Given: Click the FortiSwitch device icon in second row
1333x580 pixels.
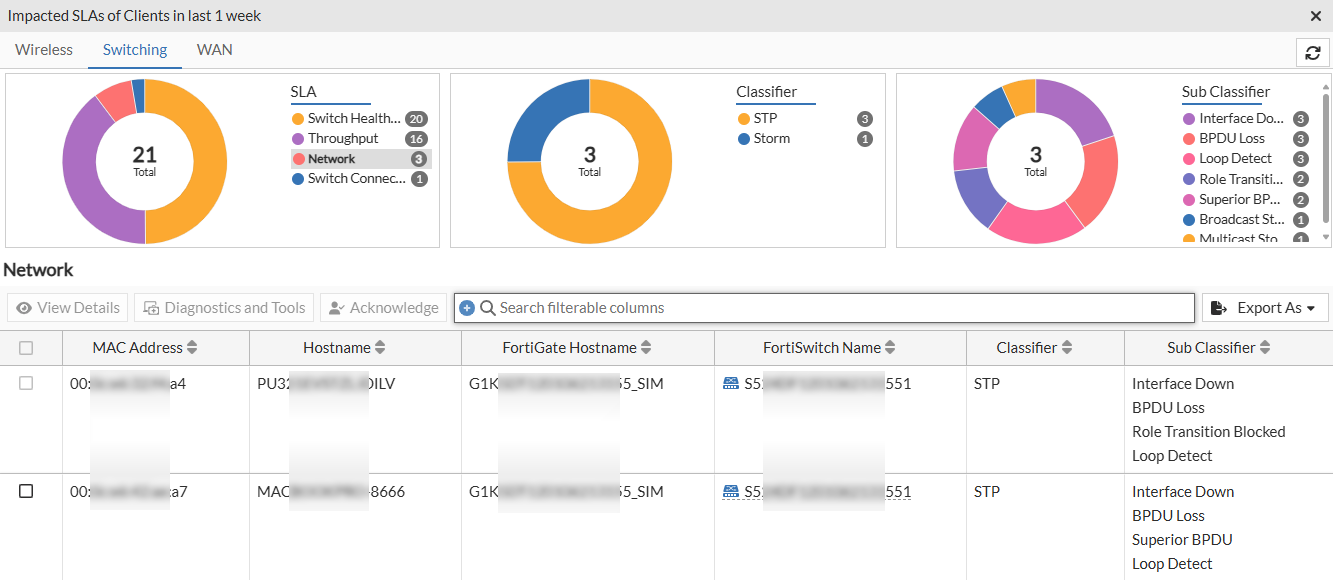Looking at the screenshot, I should 731,491.
